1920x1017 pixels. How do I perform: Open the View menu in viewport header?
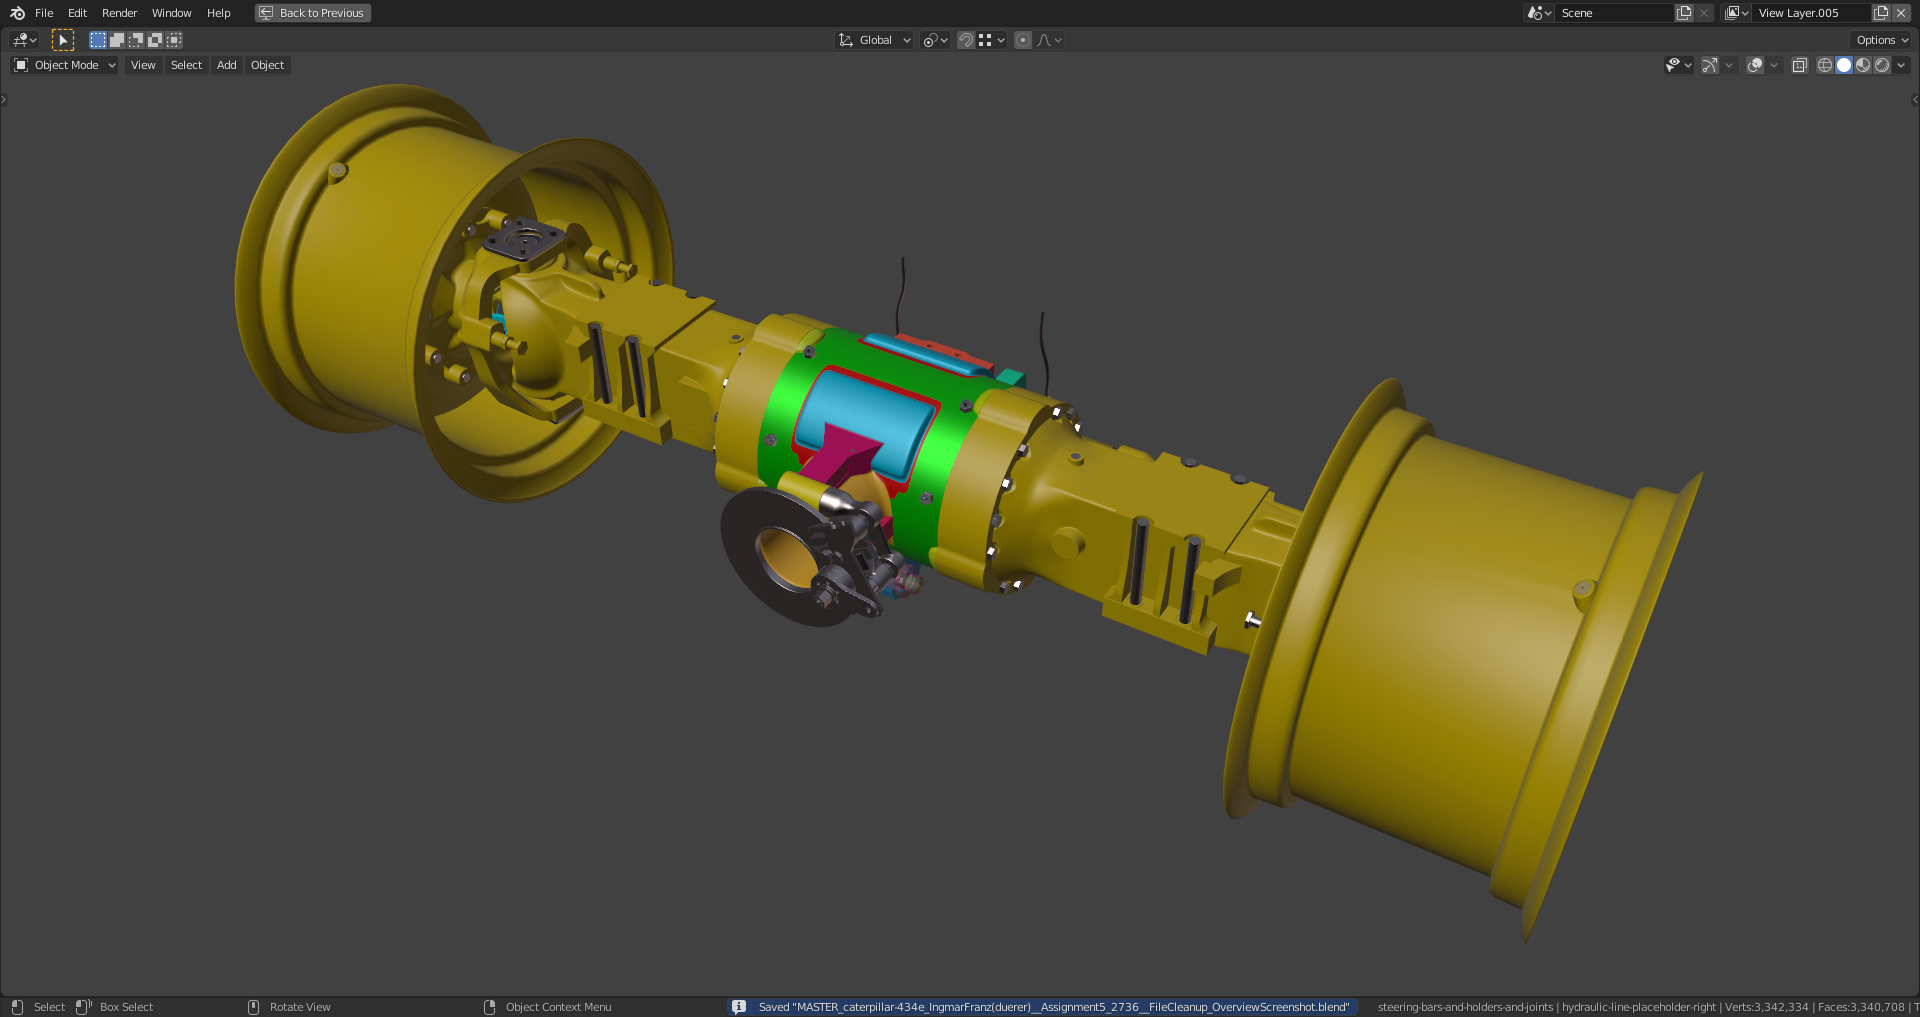[143, 65]
